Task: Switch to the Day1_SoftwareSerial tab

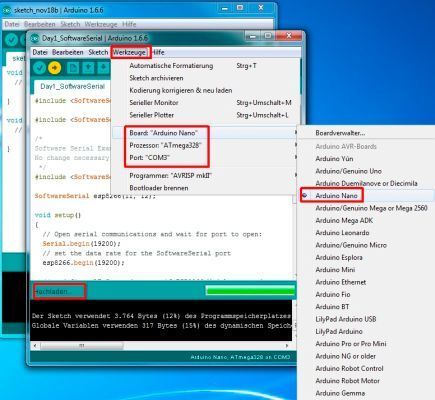Action: click(72, 87)
